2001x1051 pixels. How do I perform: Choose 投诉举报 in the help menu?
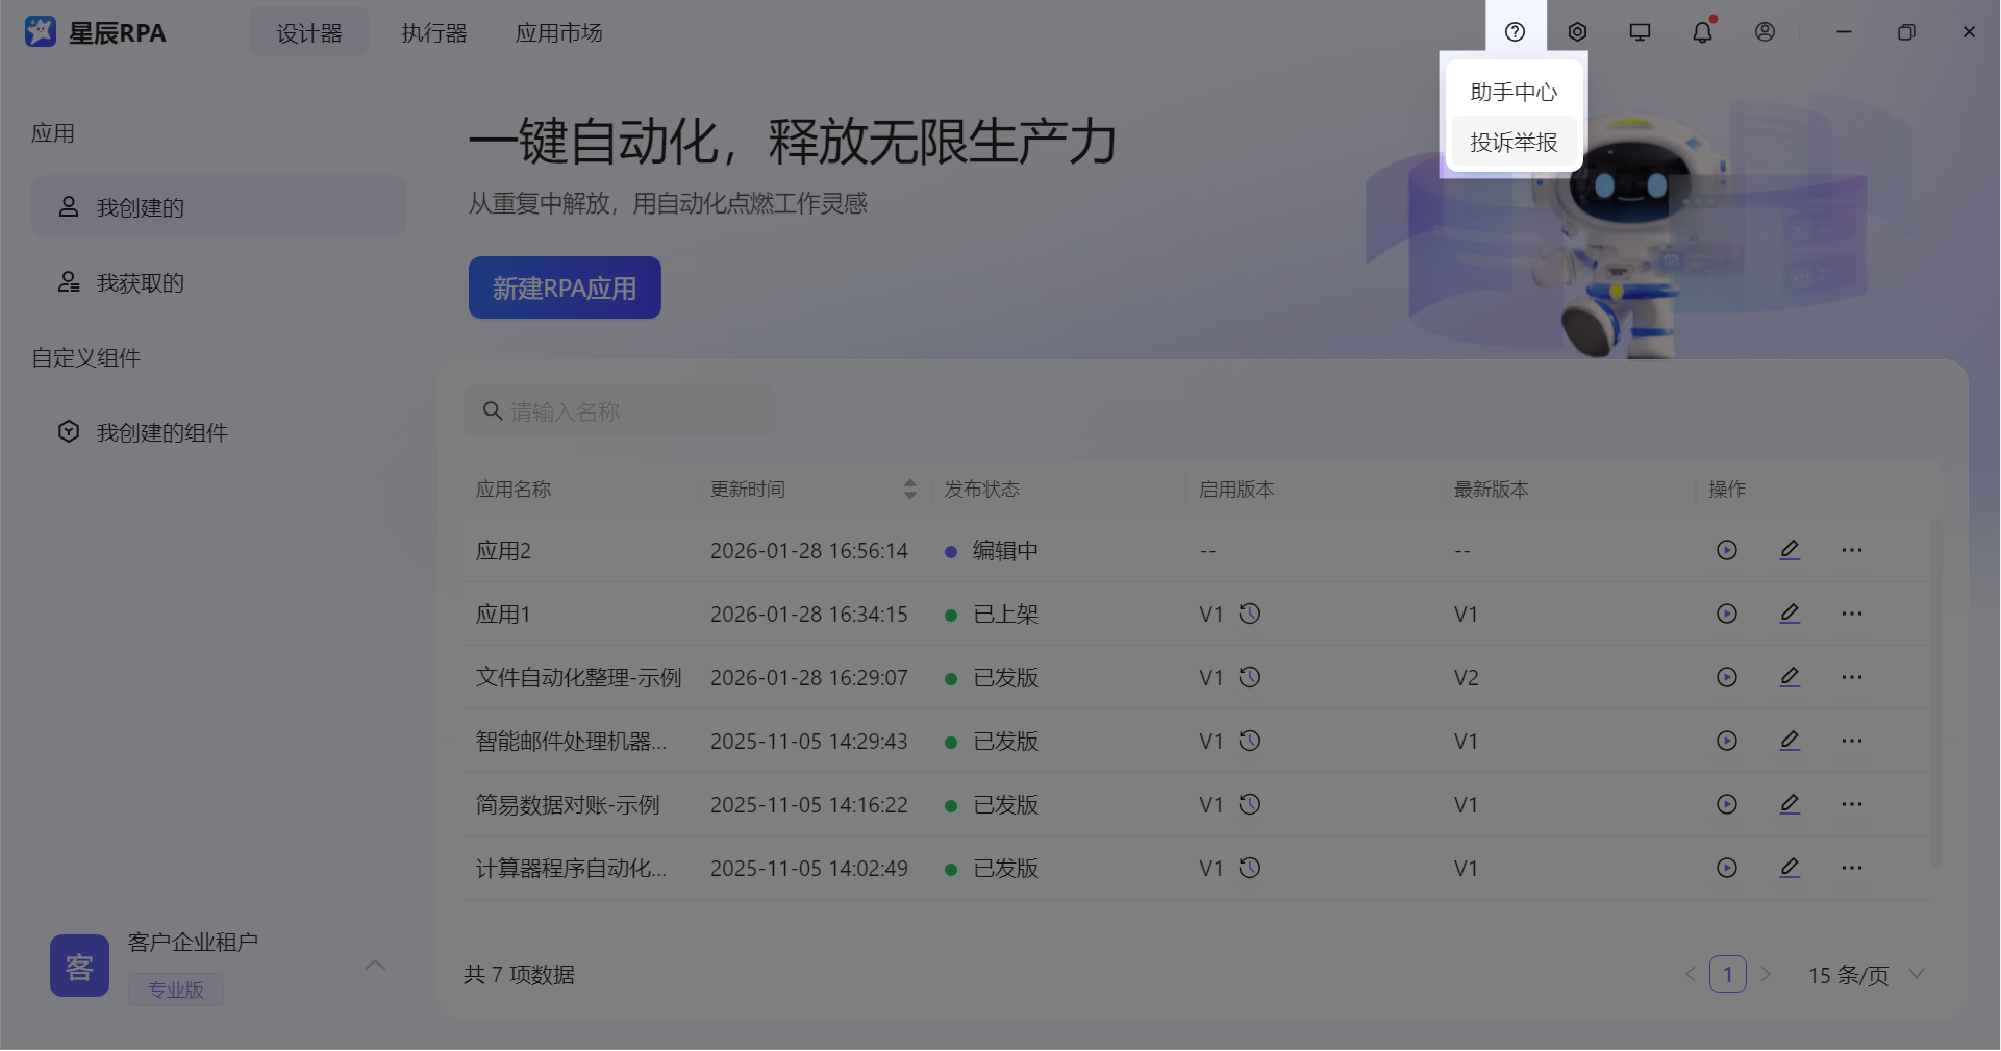point(1513,142)
